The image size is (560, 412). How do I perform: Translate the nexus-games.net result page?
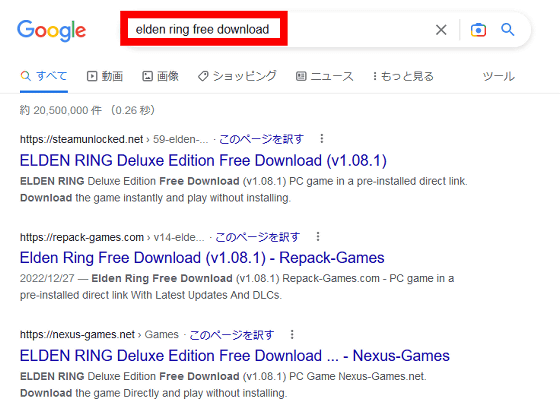[232, 335]
